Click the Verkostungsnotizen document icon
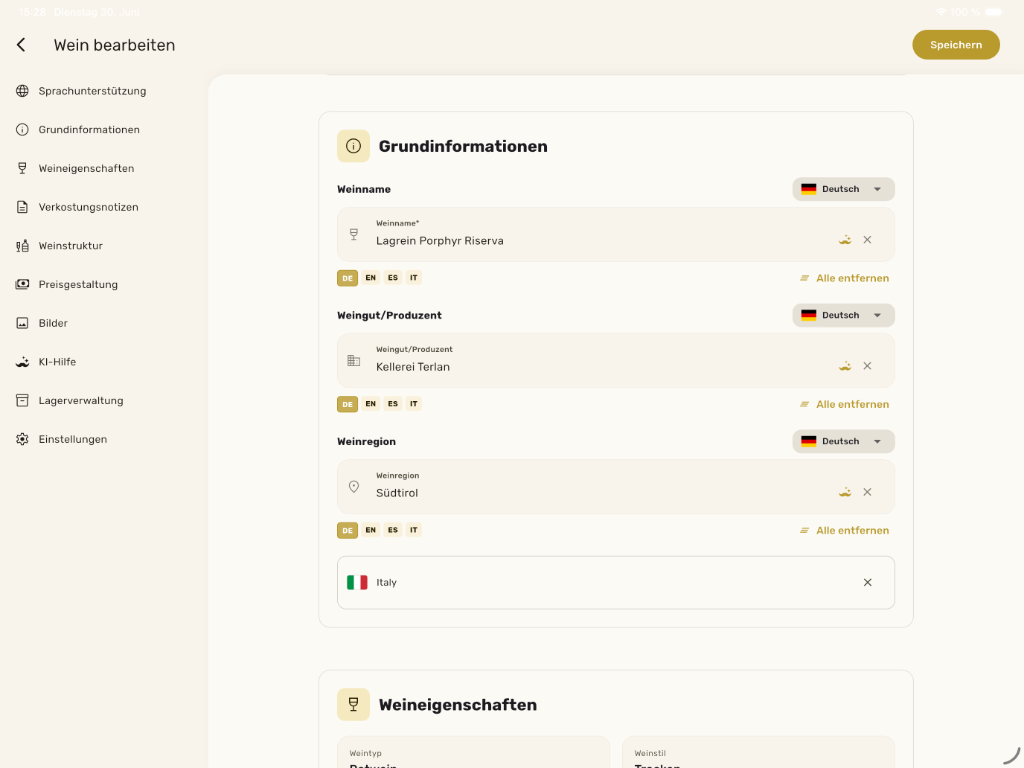Image resolution: width=1024 pixels, height=768 pixels. point(22,207)
